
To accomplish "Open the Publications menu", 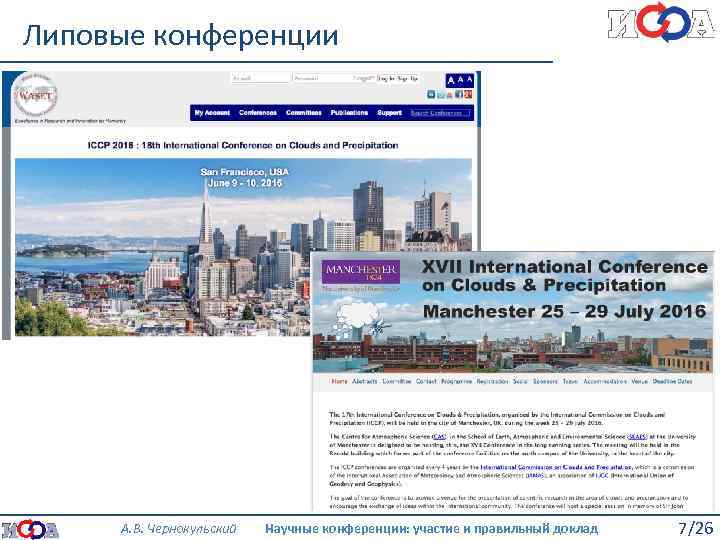I will tap(349, 113).
